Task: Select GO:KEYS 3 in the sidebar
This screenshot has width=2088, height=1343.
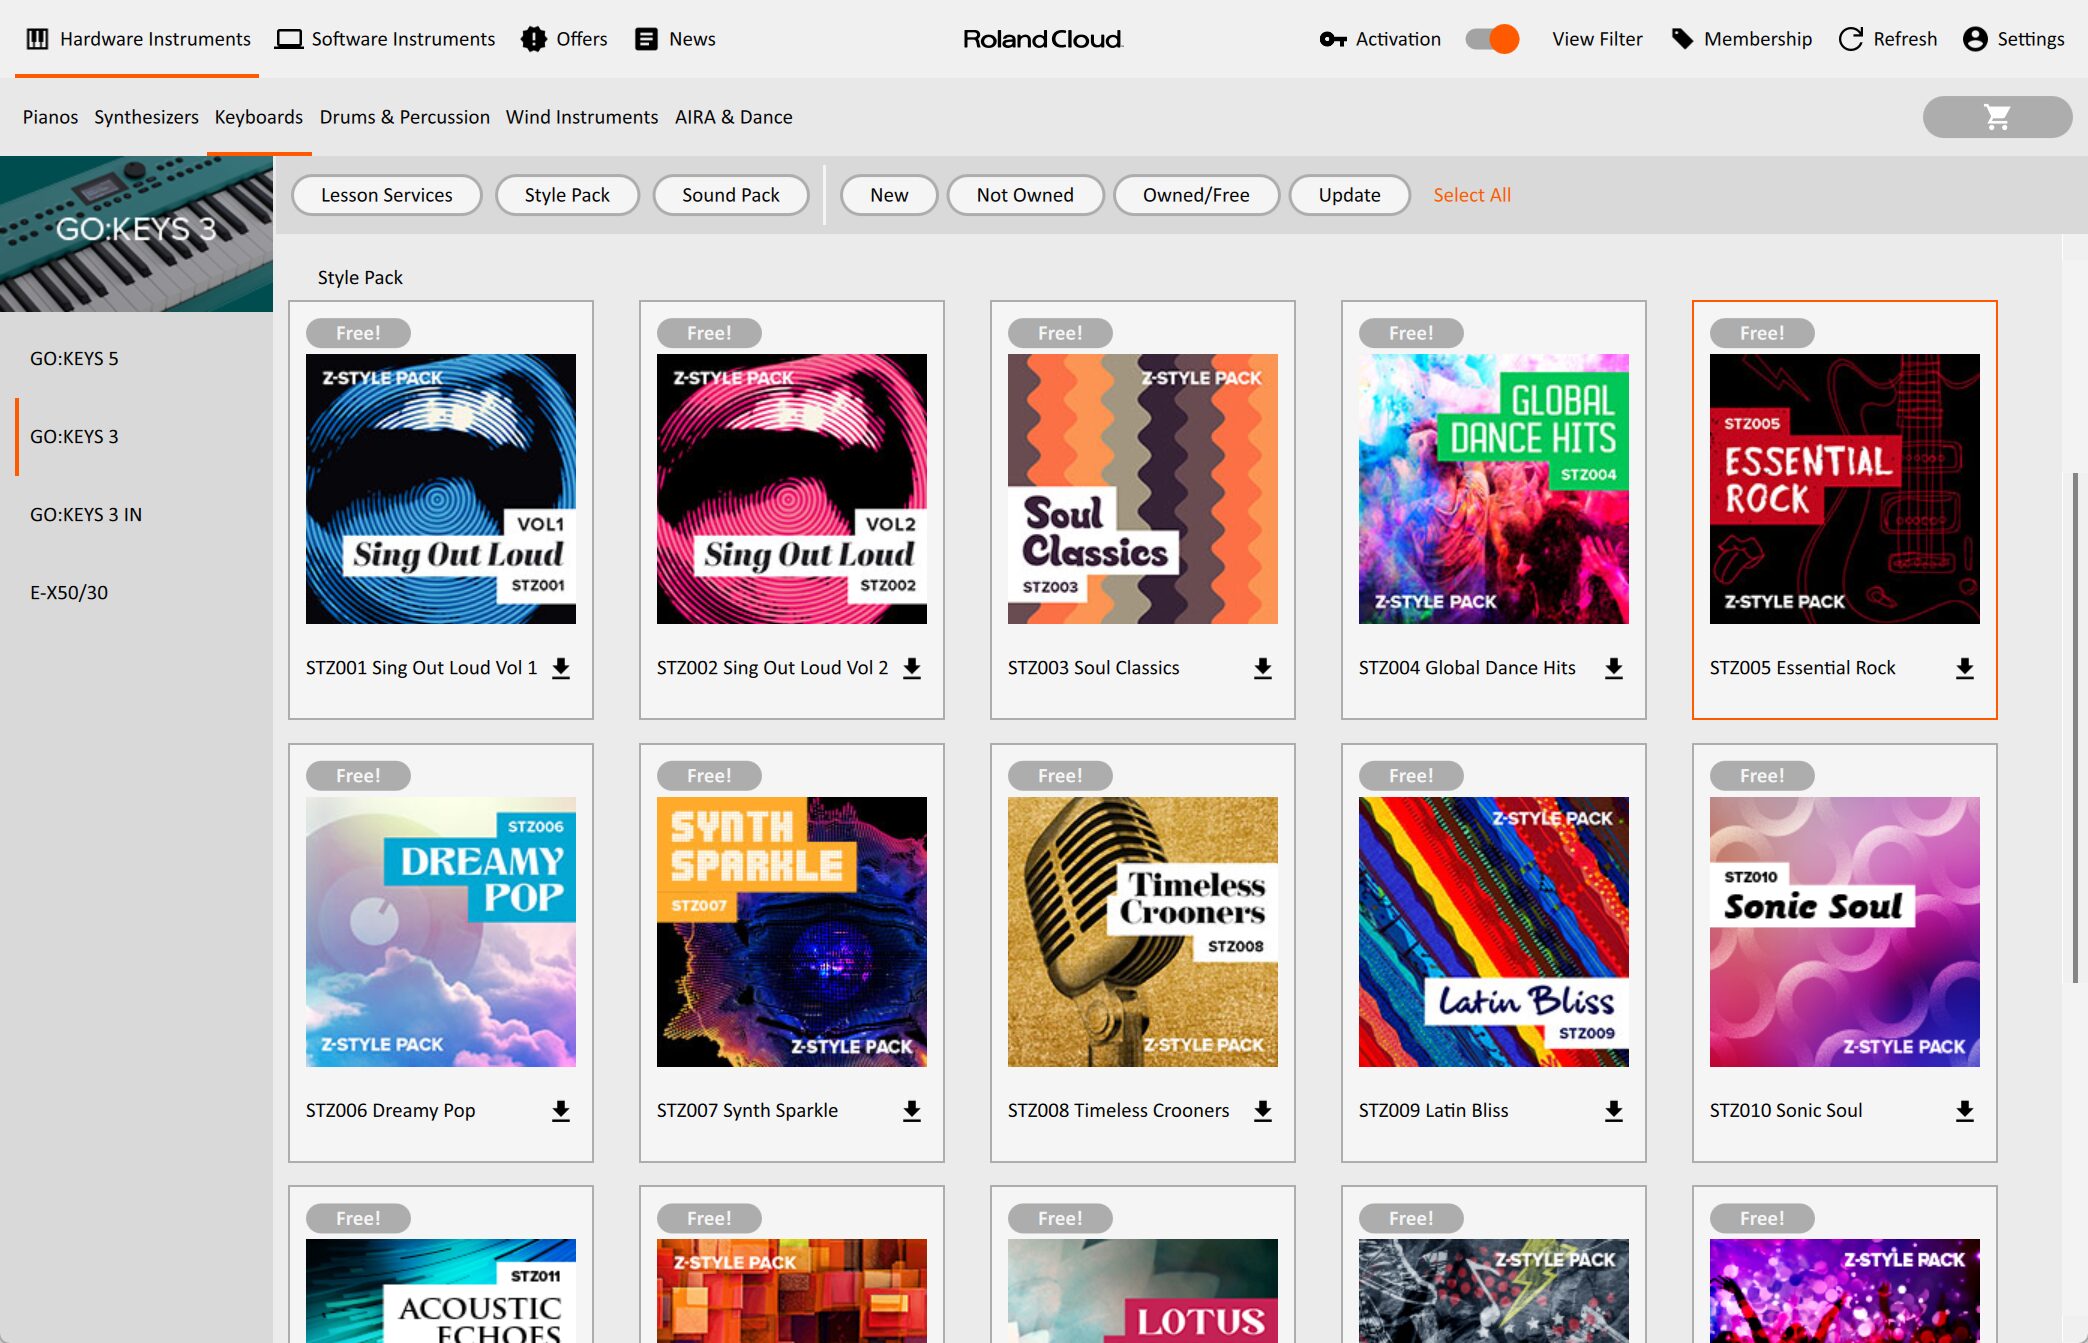Action: [136, 436]
